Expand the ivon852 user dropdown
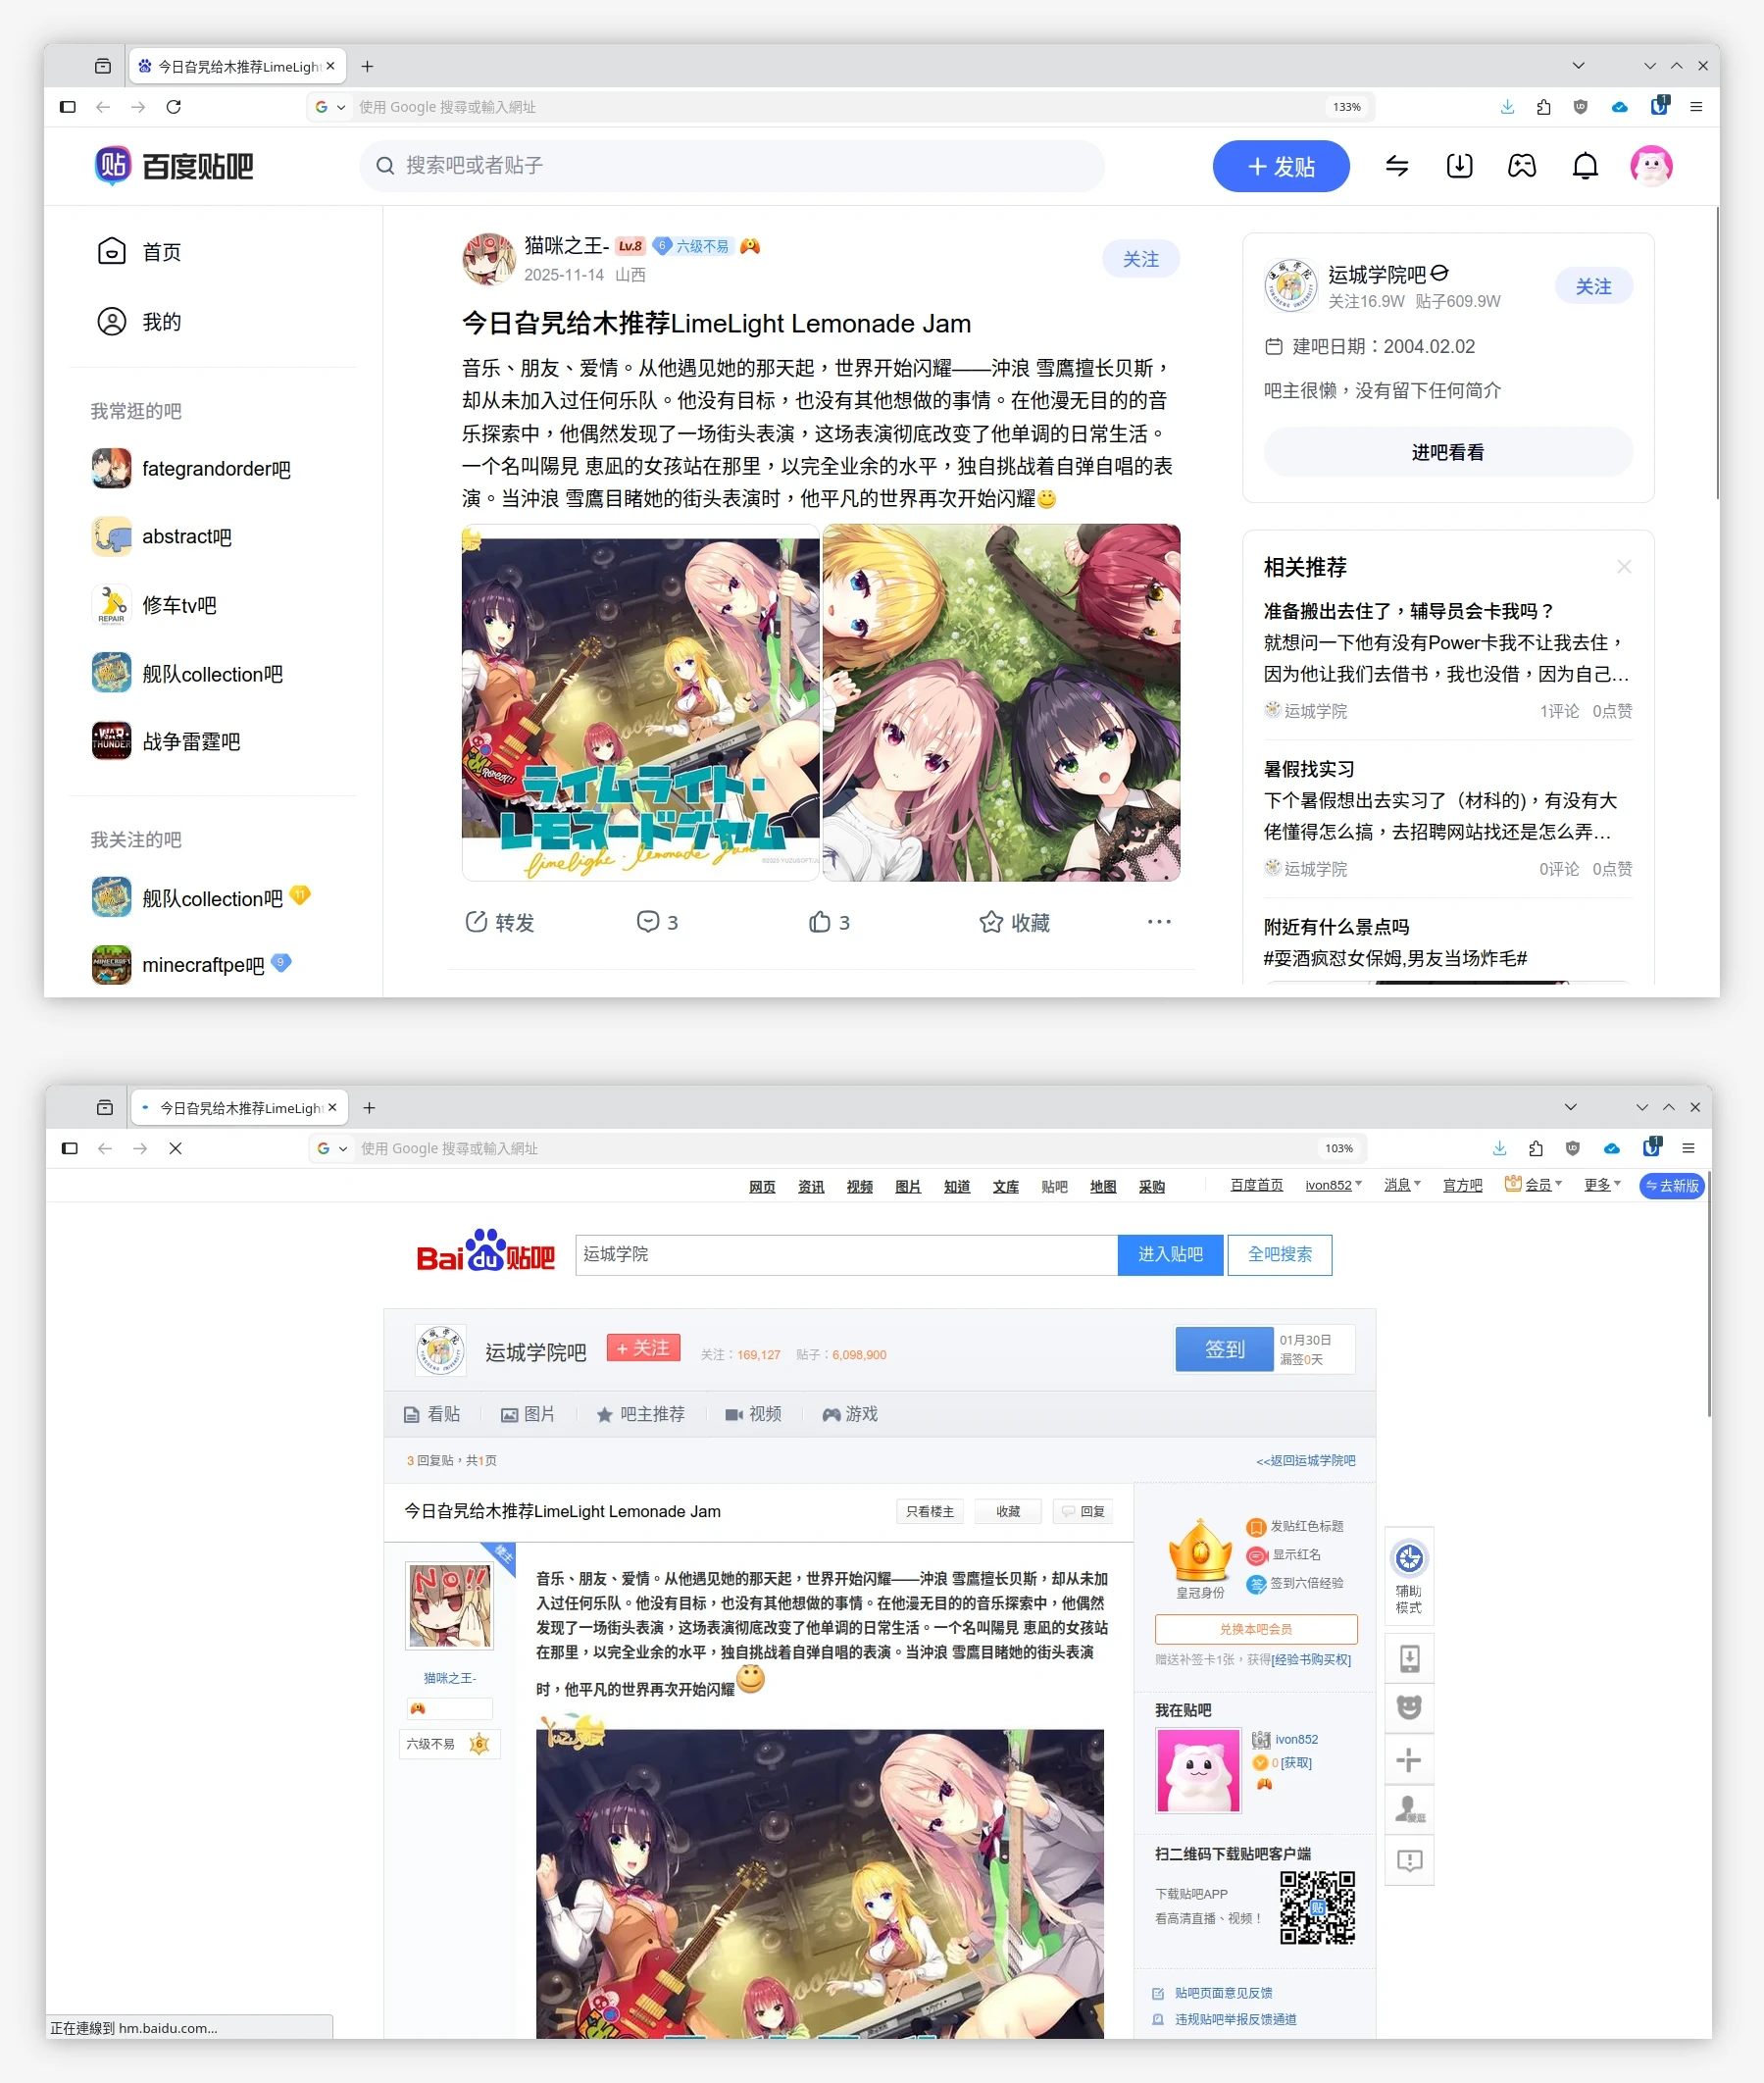 1333,1185
